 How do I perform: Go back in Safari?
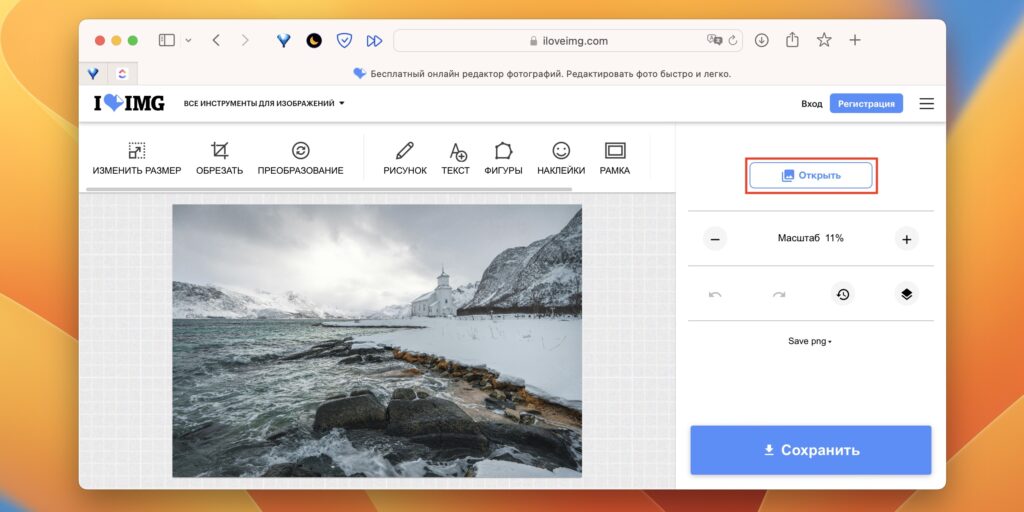pos(216,40)
